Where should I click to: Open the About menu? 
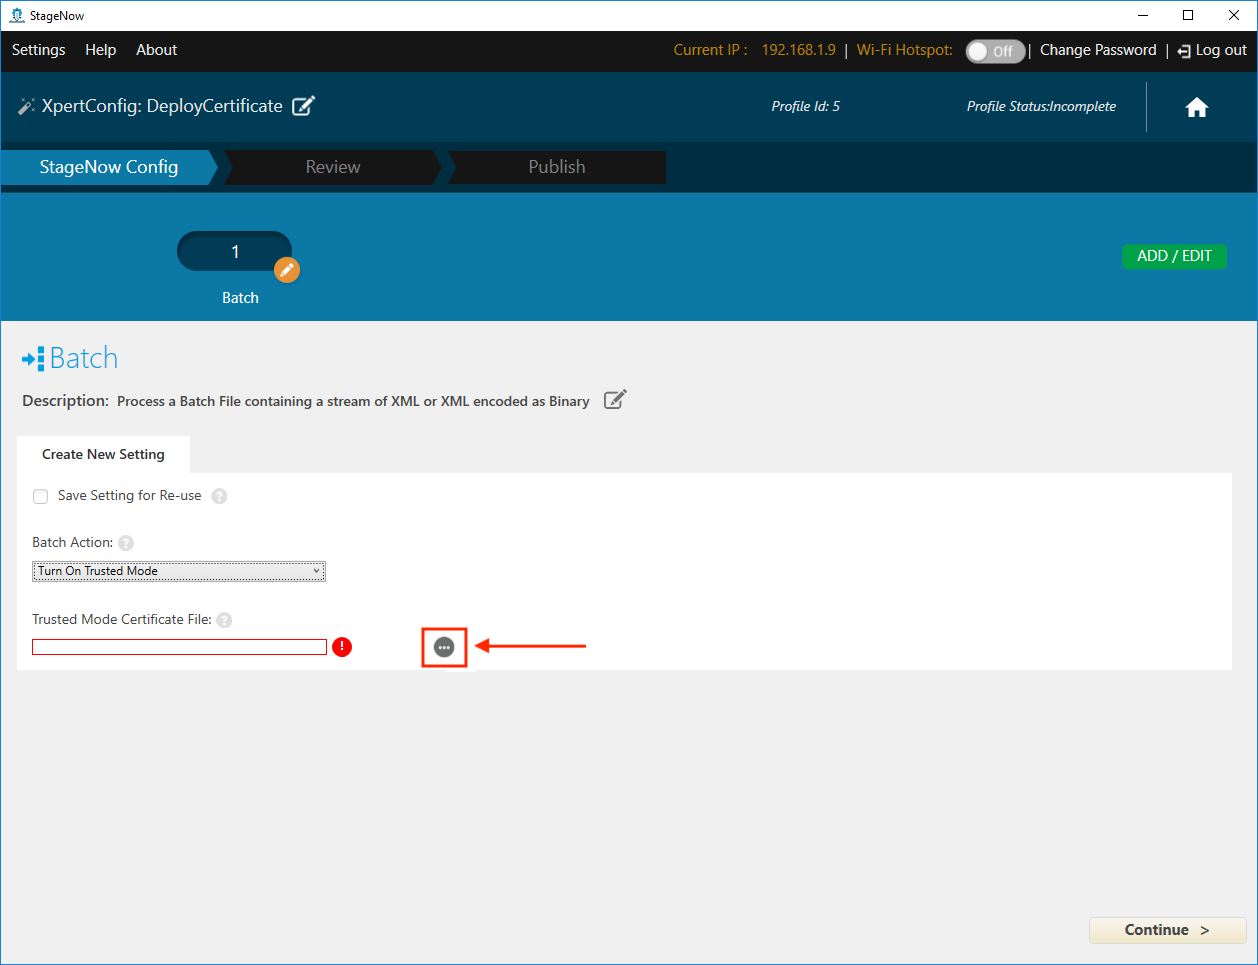click(x=156, y=50)
